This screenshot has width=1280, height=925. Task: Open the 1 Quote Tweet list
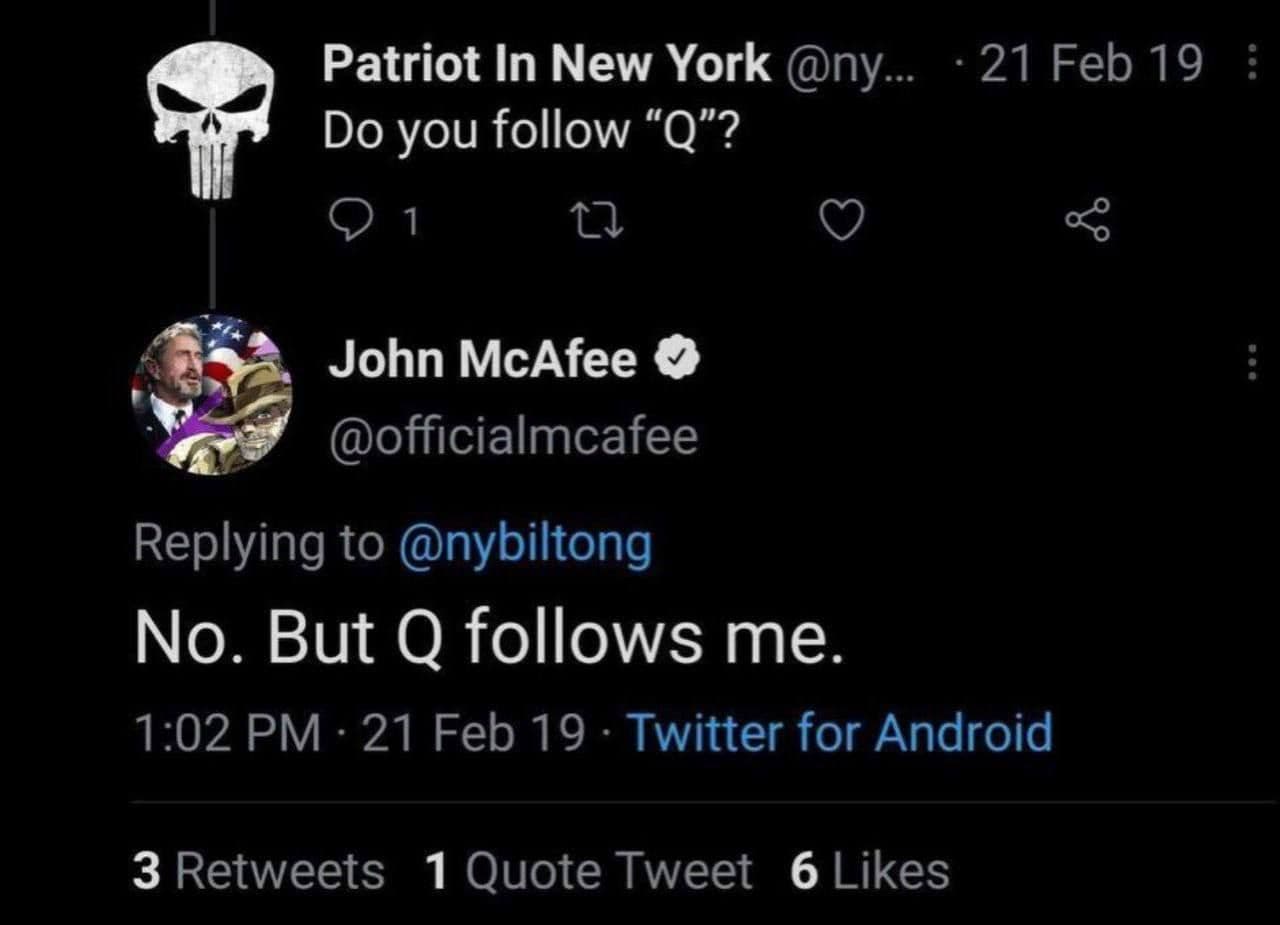(588, 870)
